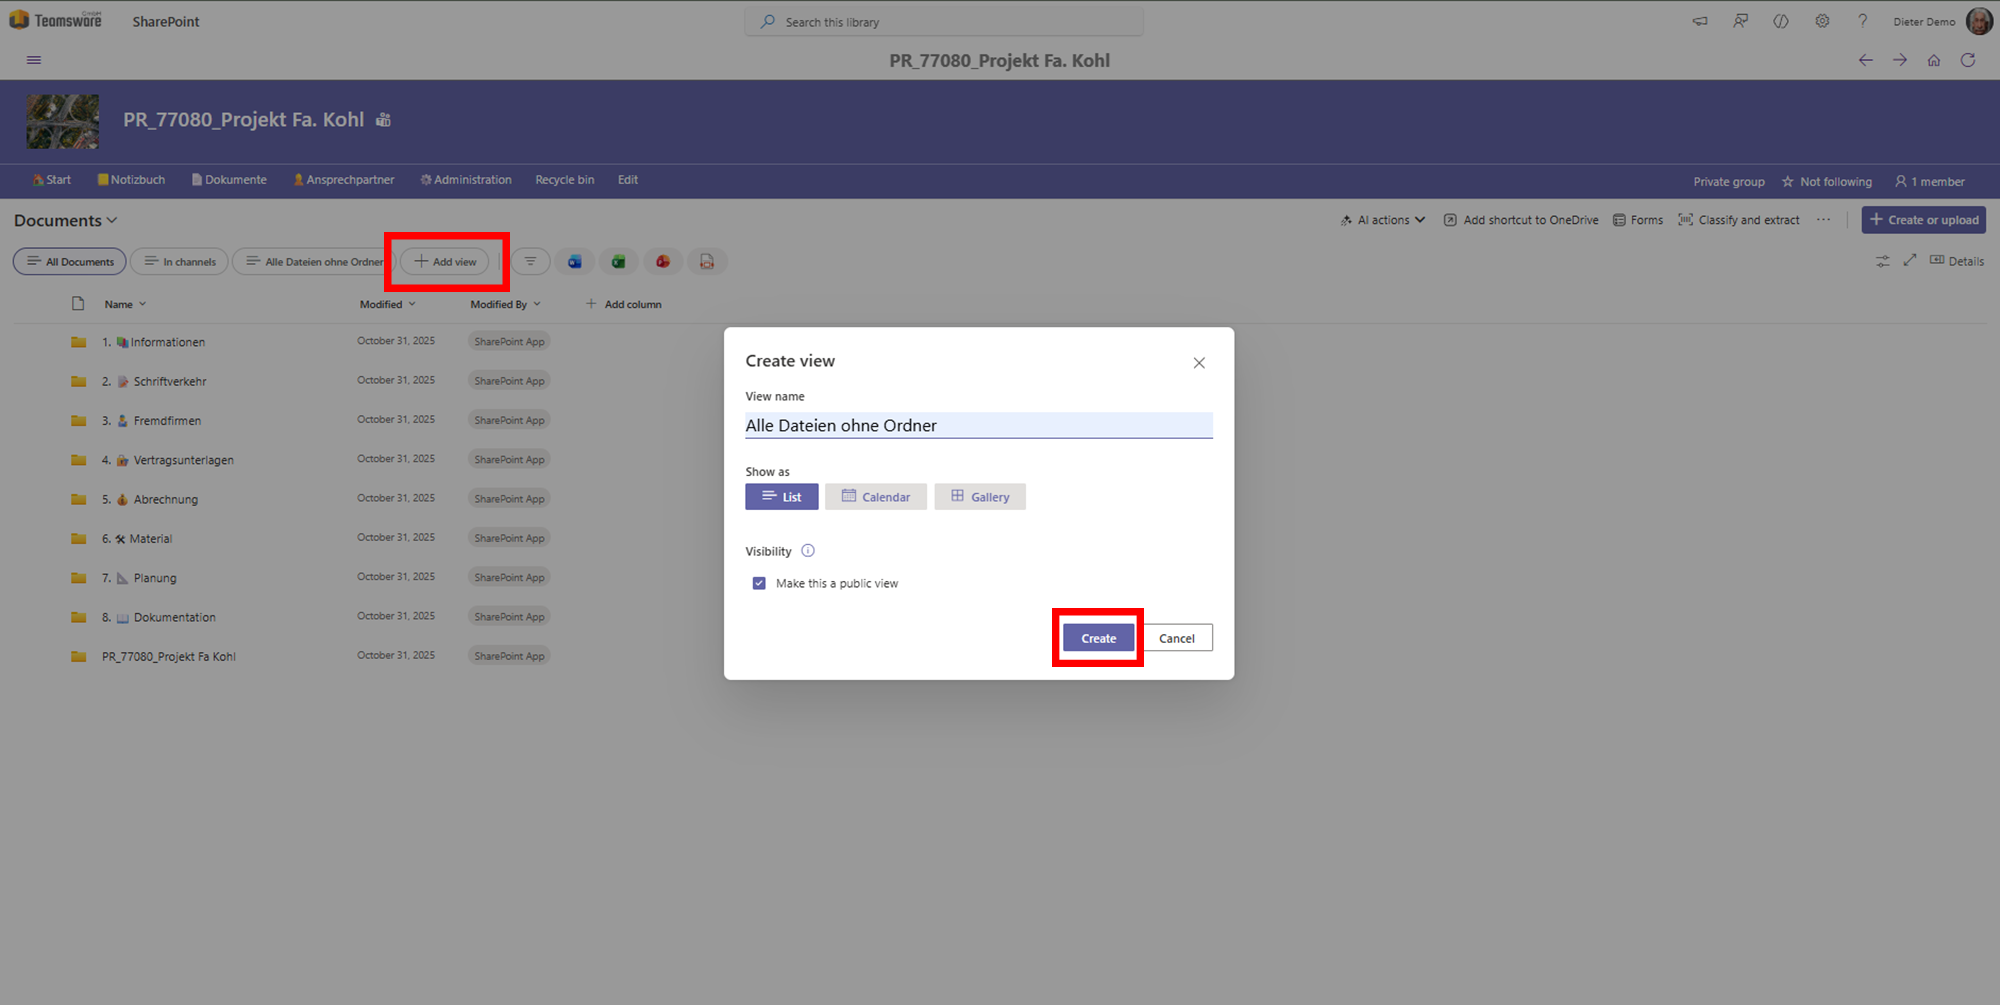Click the home navigation icon
The image size is (2000, 1005).
[1934, 60]
